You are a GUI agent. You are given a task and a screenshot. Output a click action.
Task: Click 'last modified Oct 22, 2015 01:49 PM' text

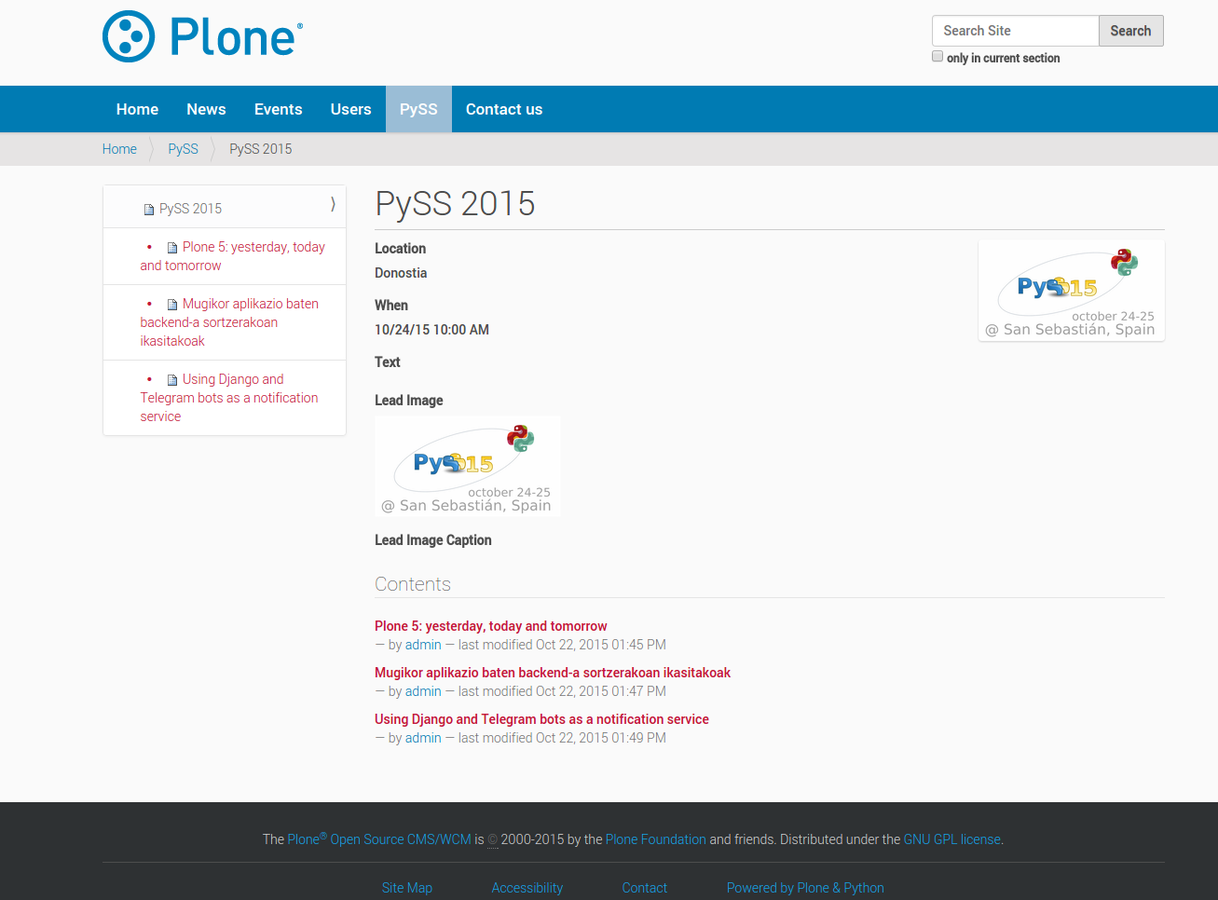point(562,738)
